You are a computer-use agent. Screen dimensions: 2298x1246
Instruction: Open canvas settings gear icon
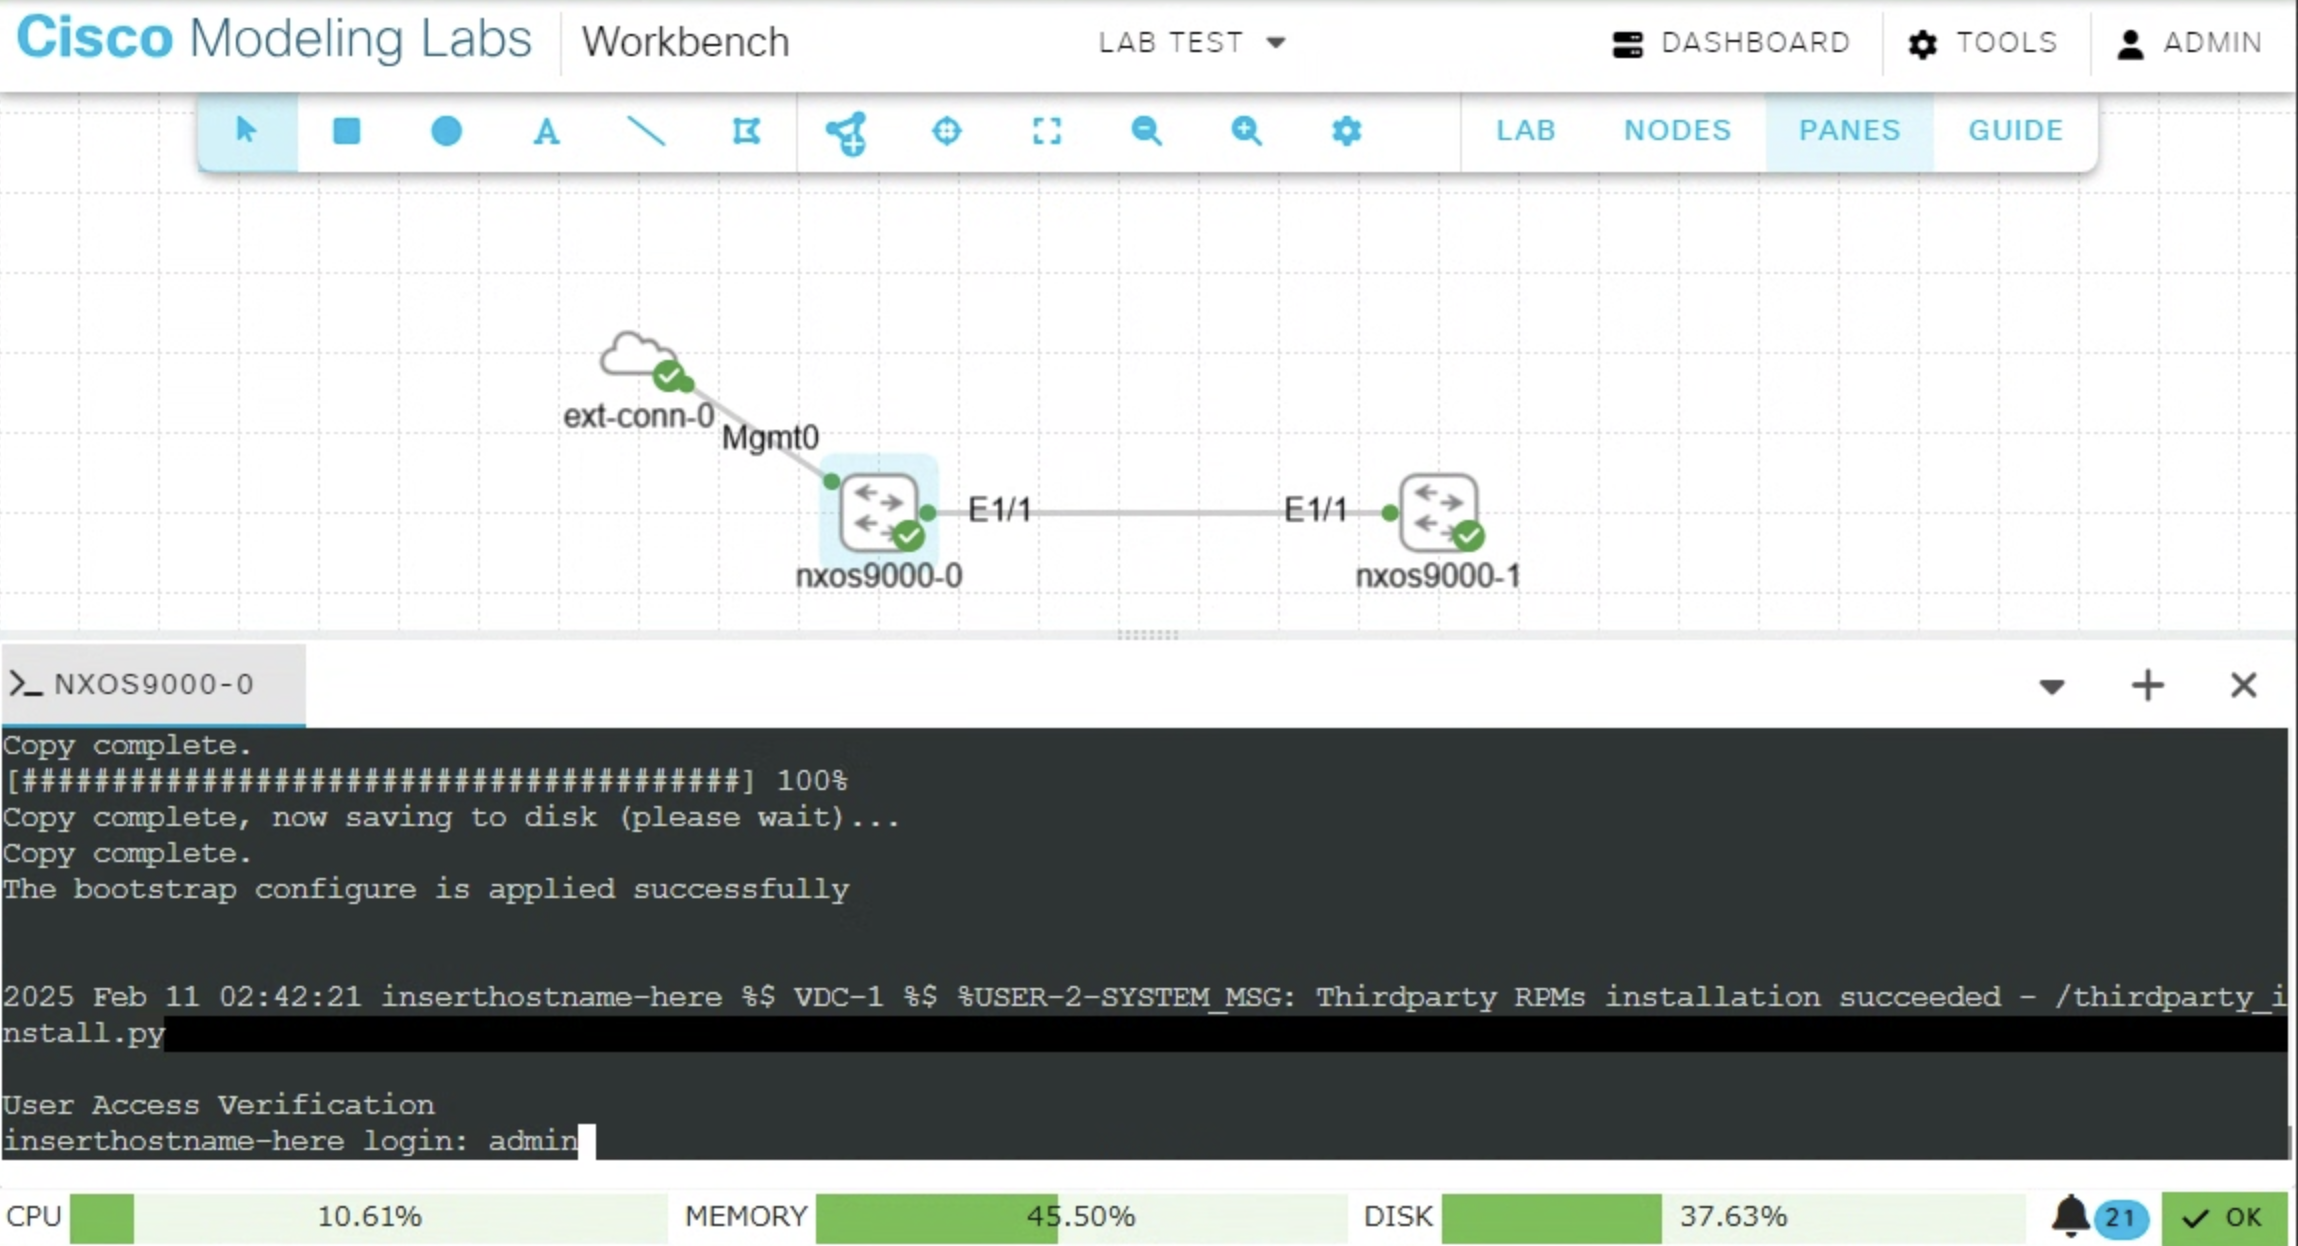(1346, 131)
